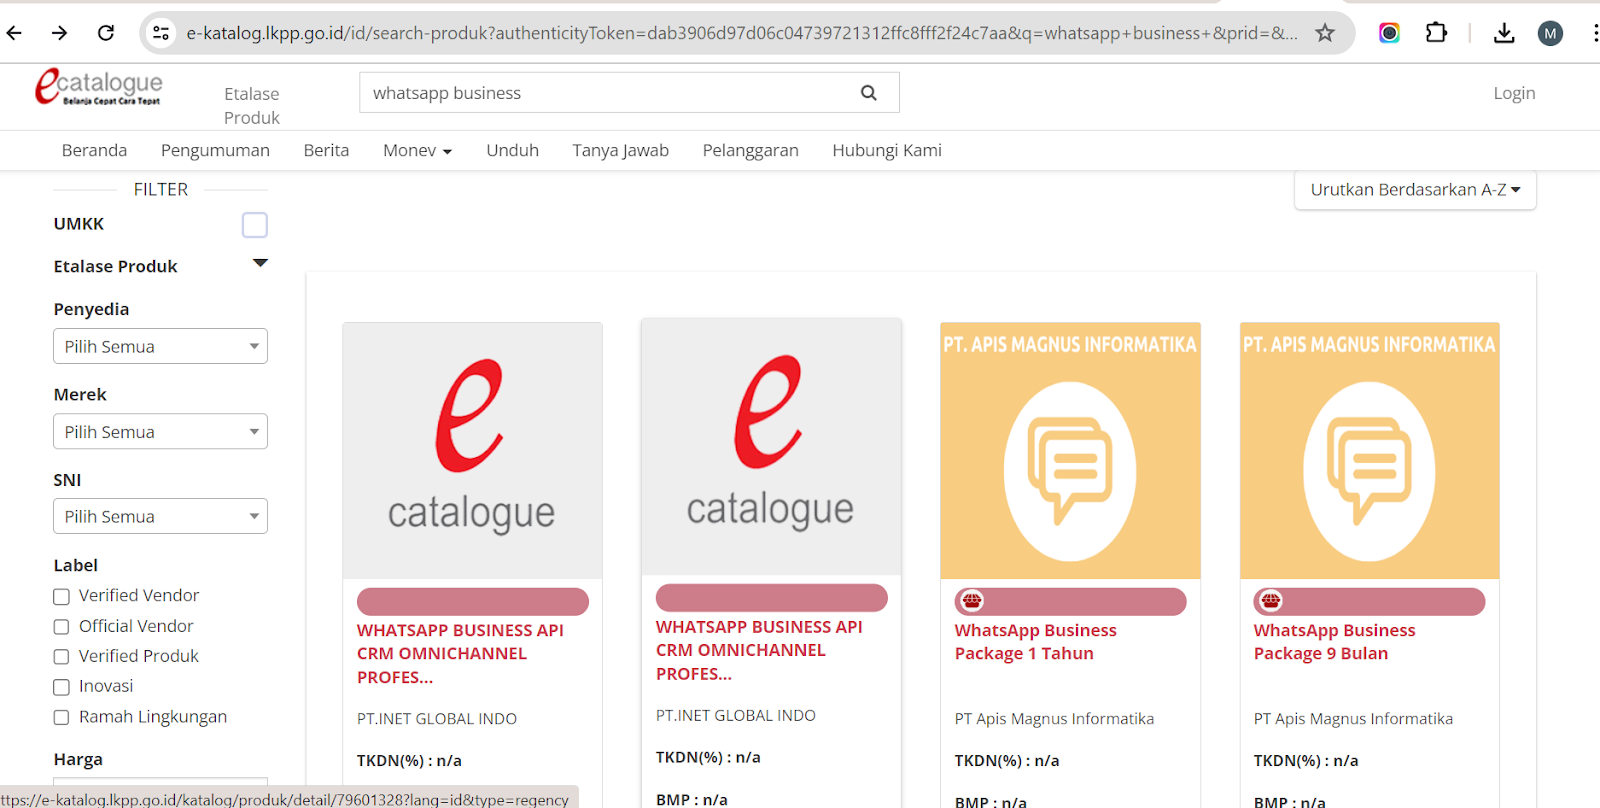Toggle the UMKK checkbox
1600x808 pixels.
pyautogui.click(x=255, y=225)
